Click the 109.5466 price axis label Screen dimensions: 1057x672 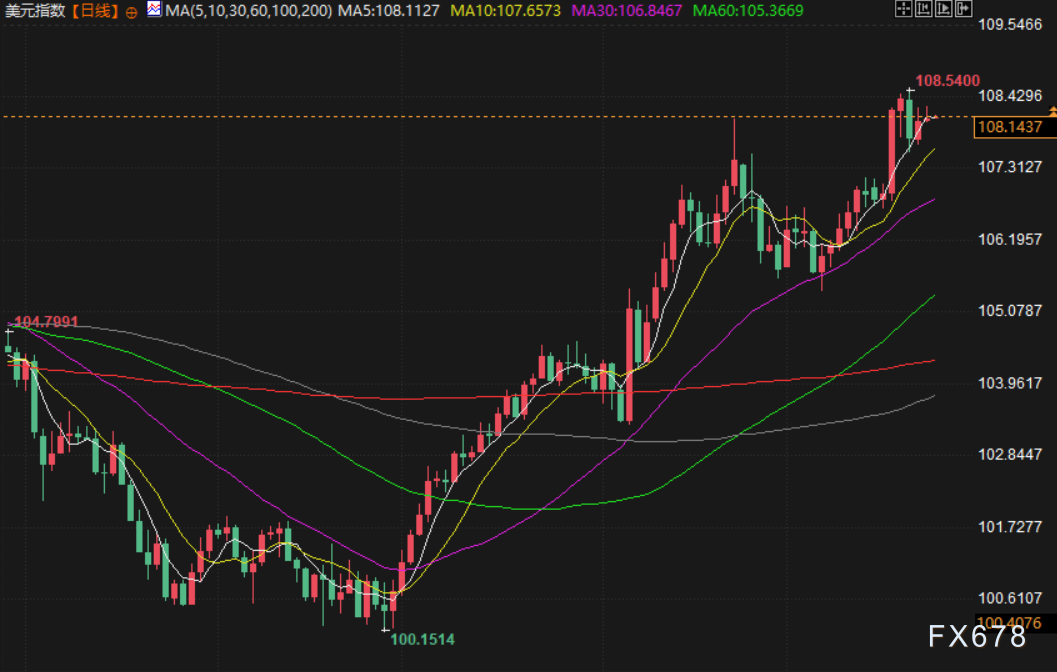[x=1011, y=23]
